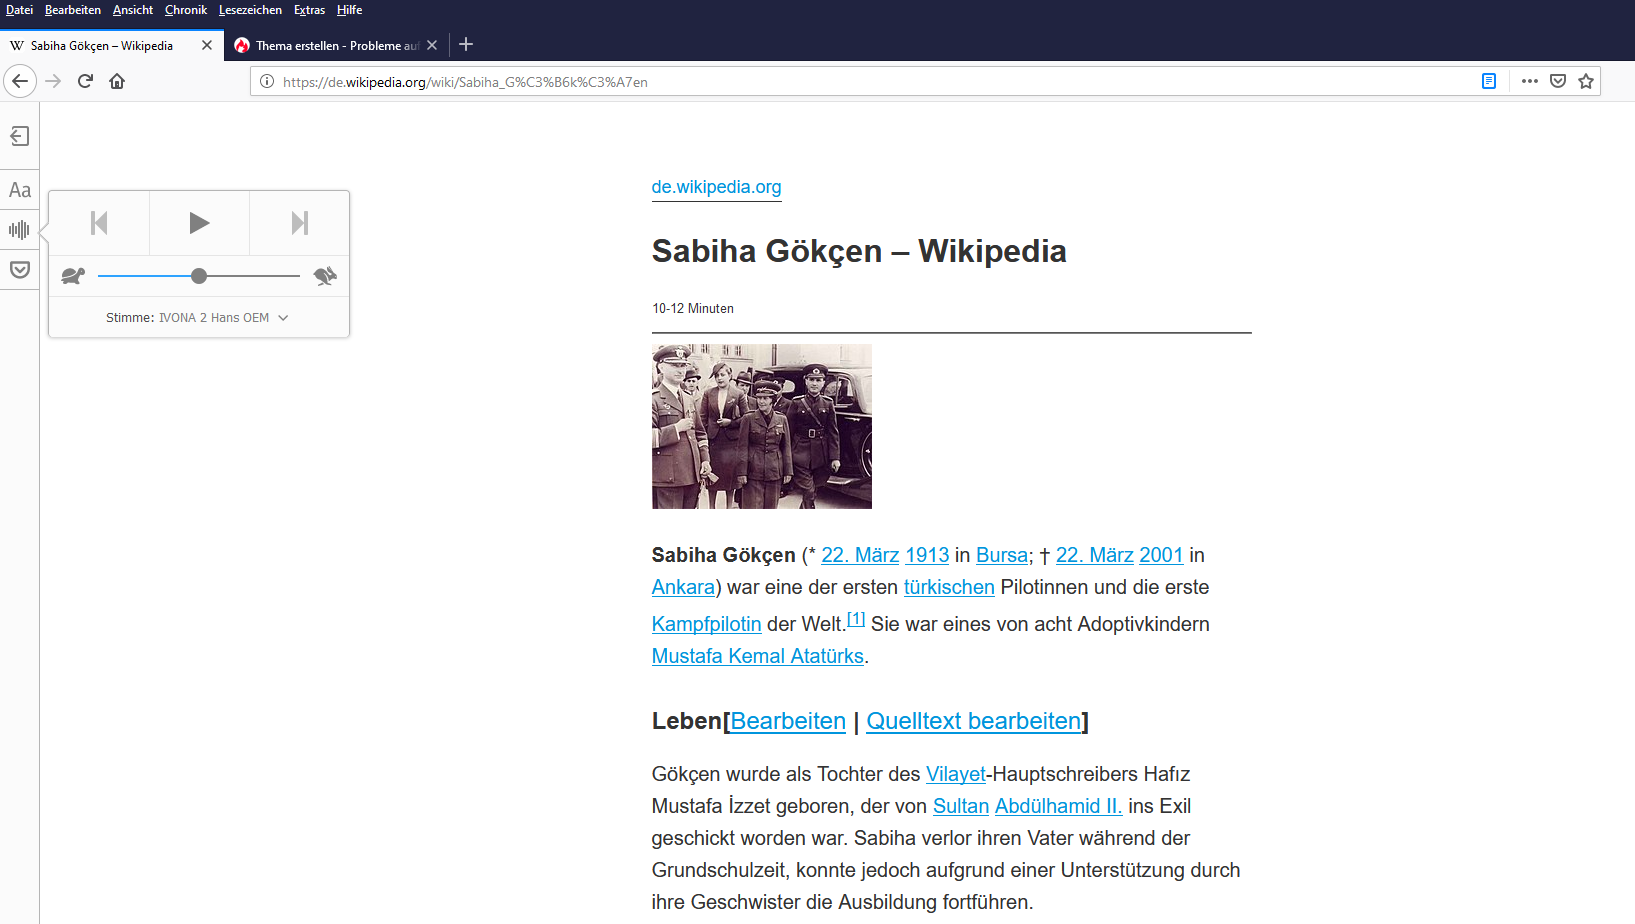Open the Hilfe menu
This screenshot has width=1635, height=924.
(x=349, y=10)
